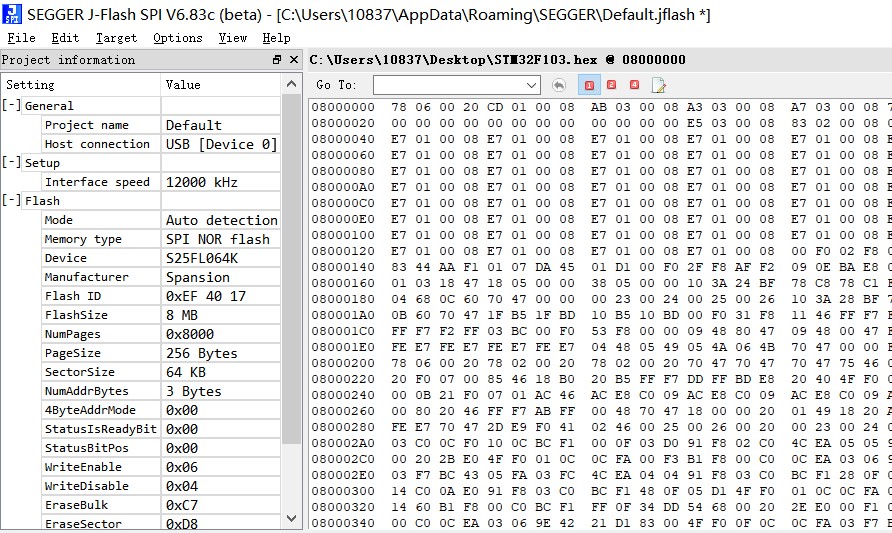892x533 pixels.
Task: Select the 64 KB SectorSize value
Action: (185, 372)
